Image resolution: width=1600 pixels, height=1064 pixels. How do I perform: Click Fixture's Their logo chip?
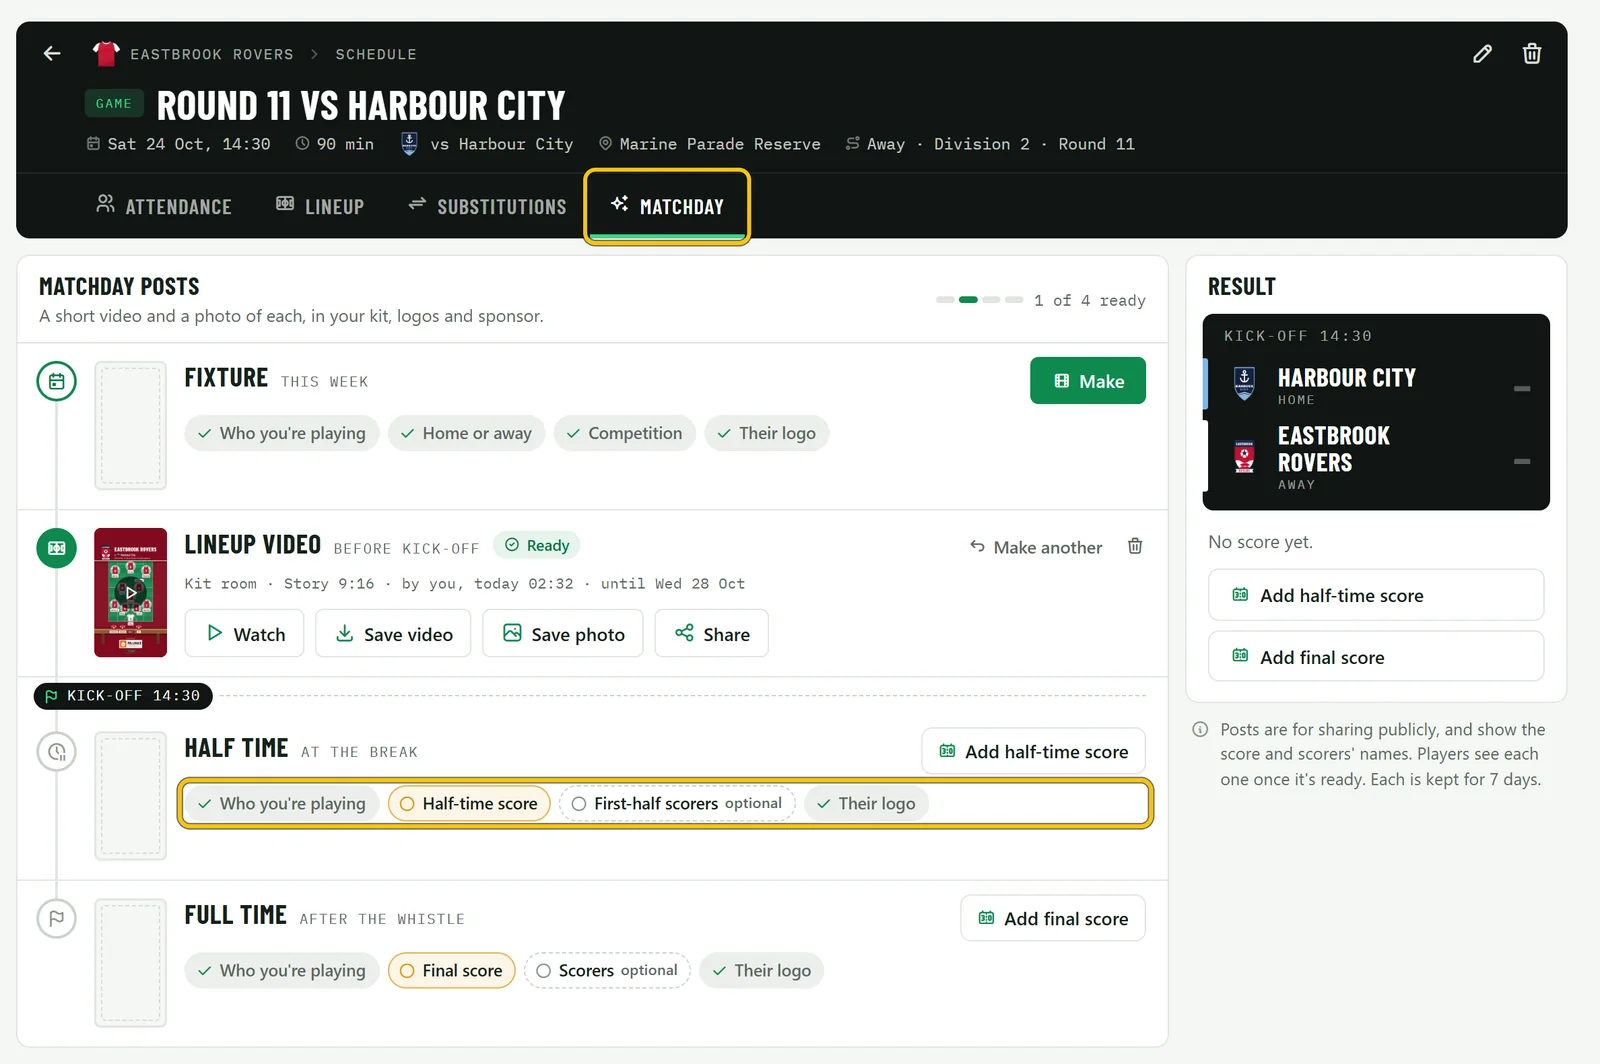coord(767,433)
